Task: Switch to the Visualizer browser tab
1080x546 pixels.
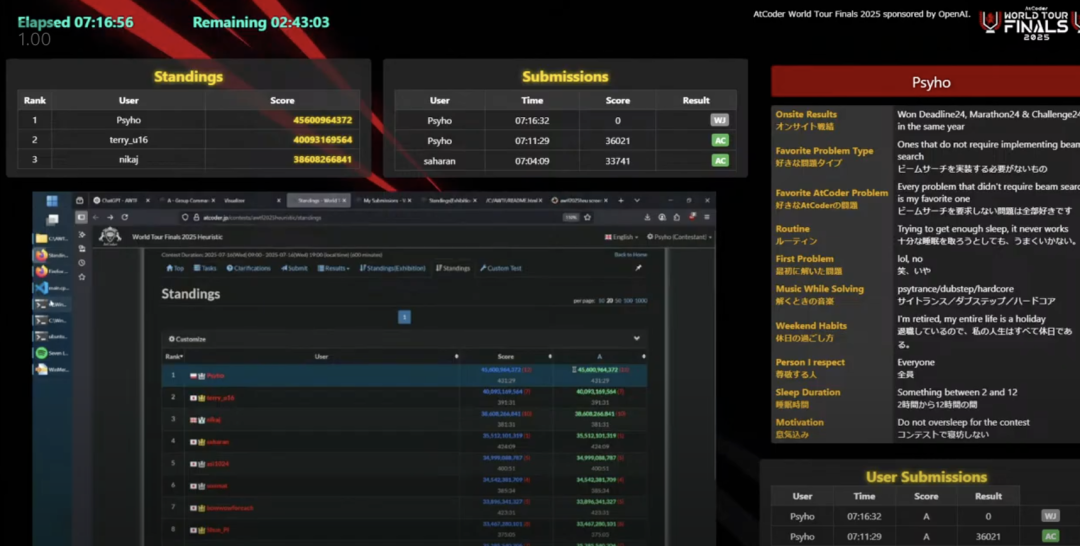Action: [251, 200]
